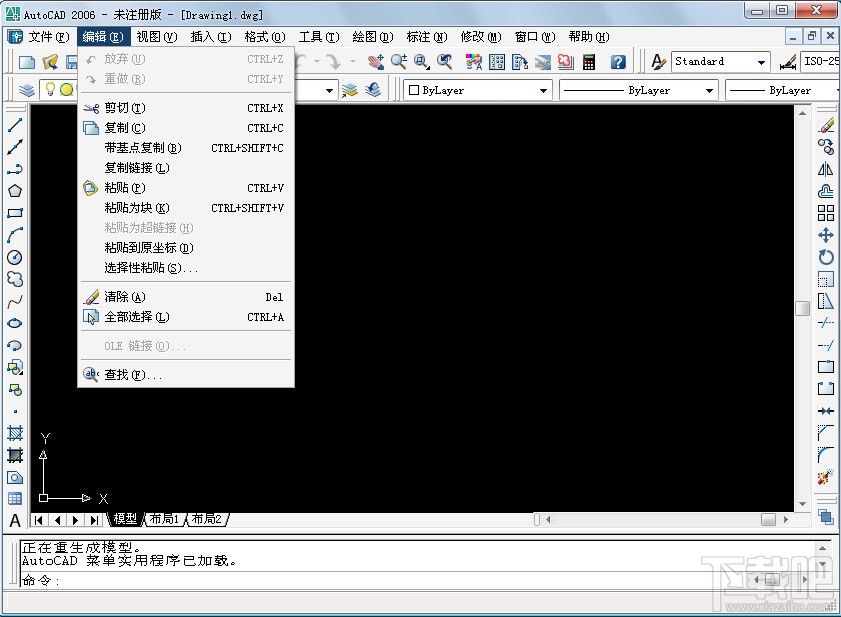Screen dimensions: 841x617
Task: Choose the Erase tool from the modify toolbar
Action: [x=826, y=124]
